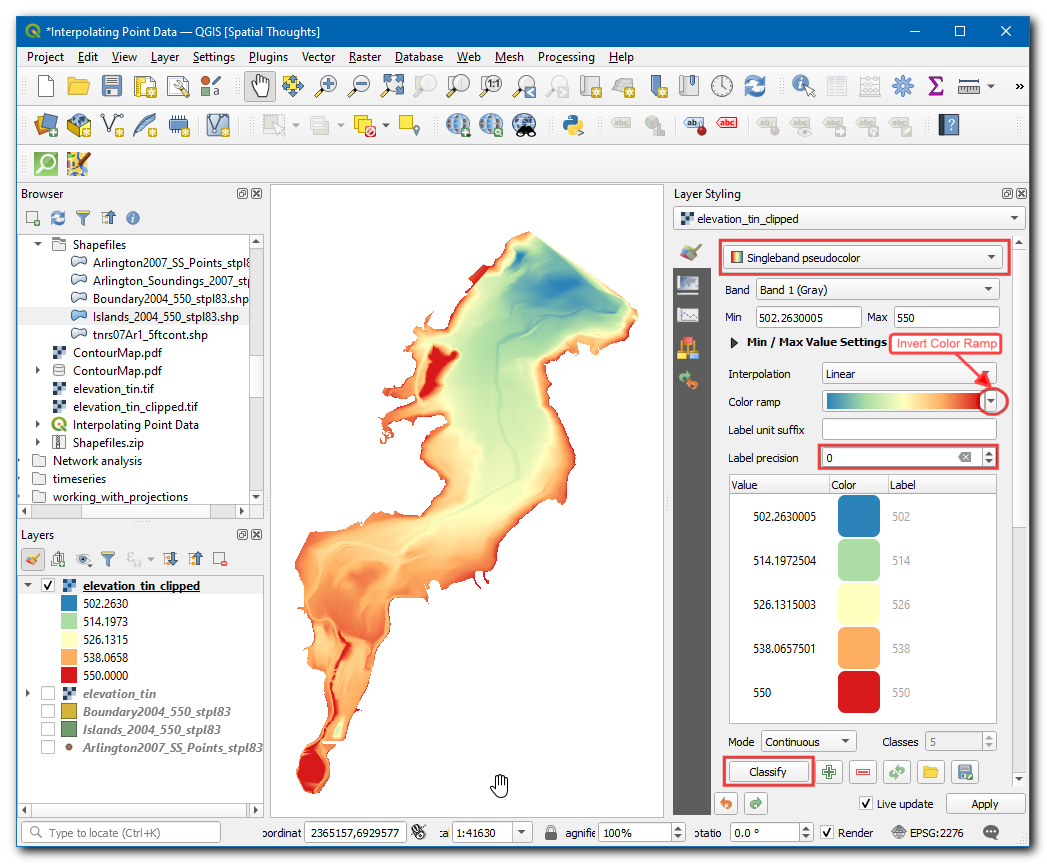The width and height of the screenshot is (1047, 864).
Task: Click the green plus add class icon
Action: pyautogui.click(x=829, y=772)
